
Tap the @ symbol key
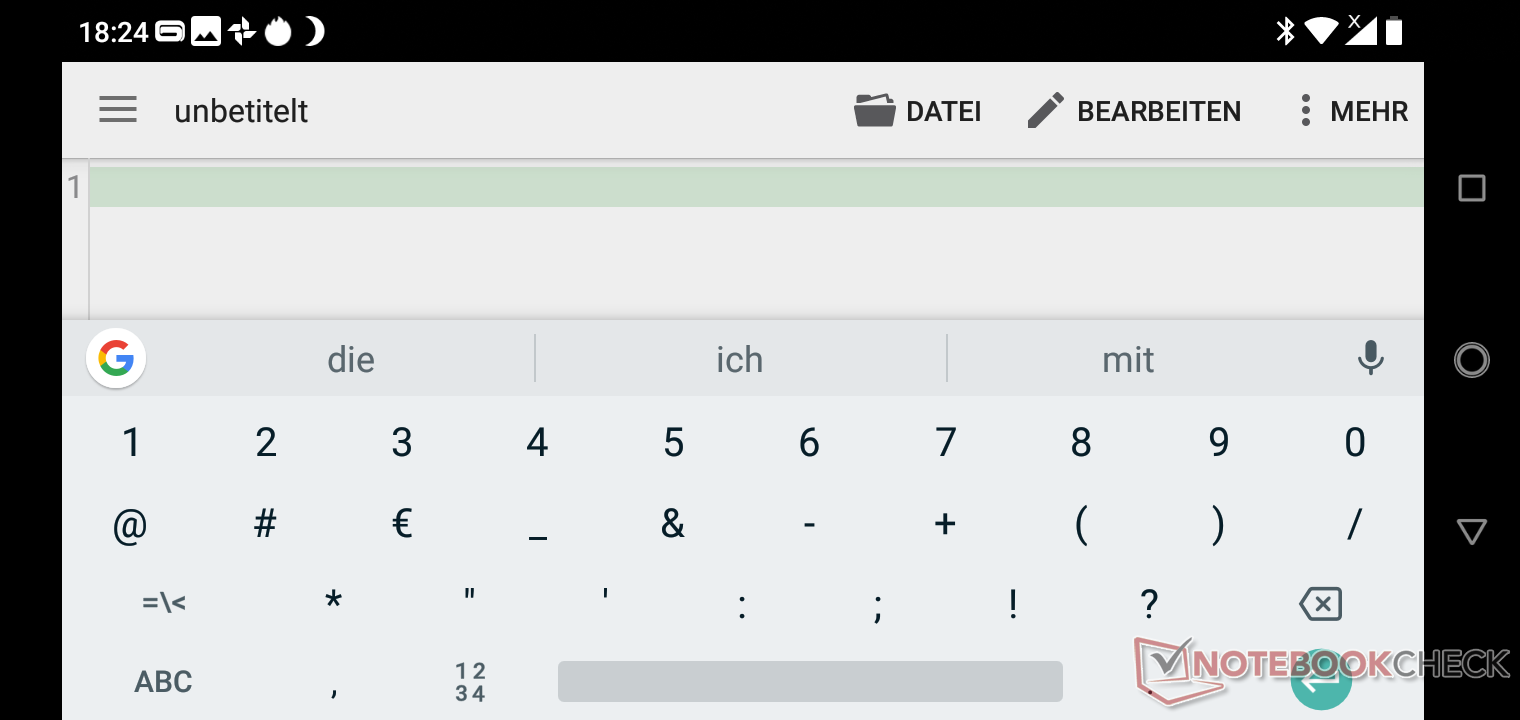[x=130, y=525]
